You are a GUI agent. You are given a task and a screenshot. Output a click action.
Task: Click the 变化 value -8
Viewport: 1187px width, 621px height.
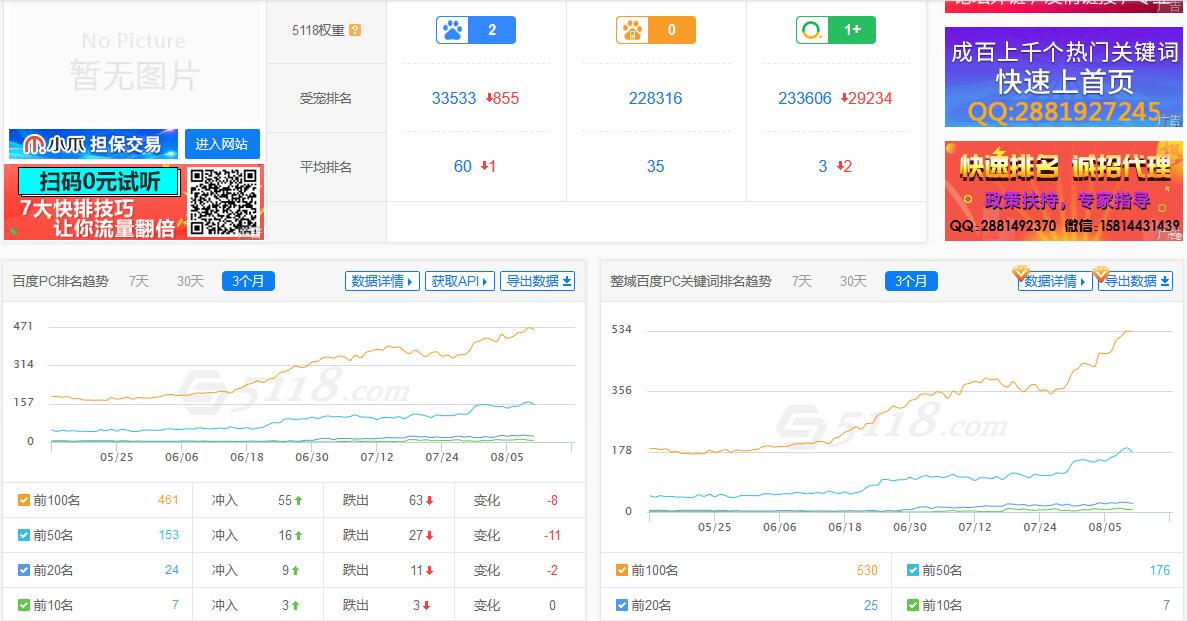(x=552, y=500)
